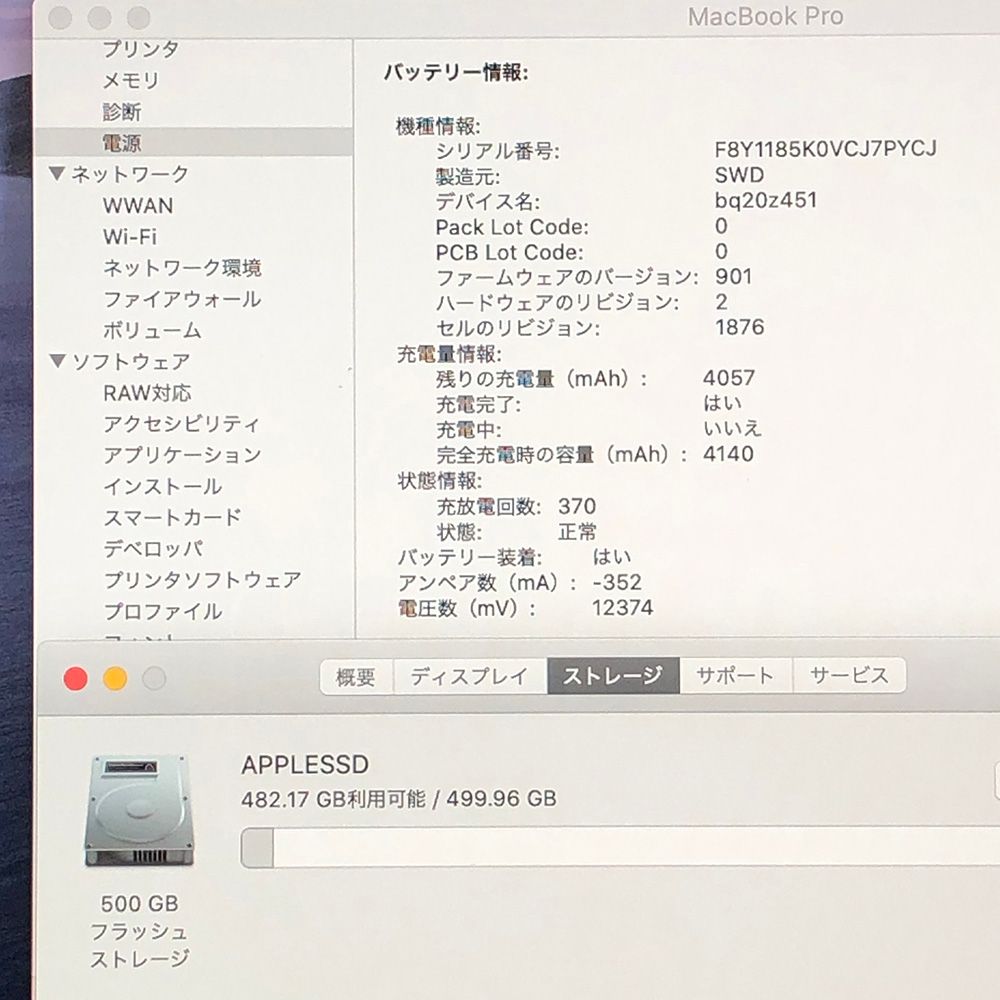1000x1000 pixels.
Task: Select Wi-Fi in the sidebar
Action: pos(129,237)
